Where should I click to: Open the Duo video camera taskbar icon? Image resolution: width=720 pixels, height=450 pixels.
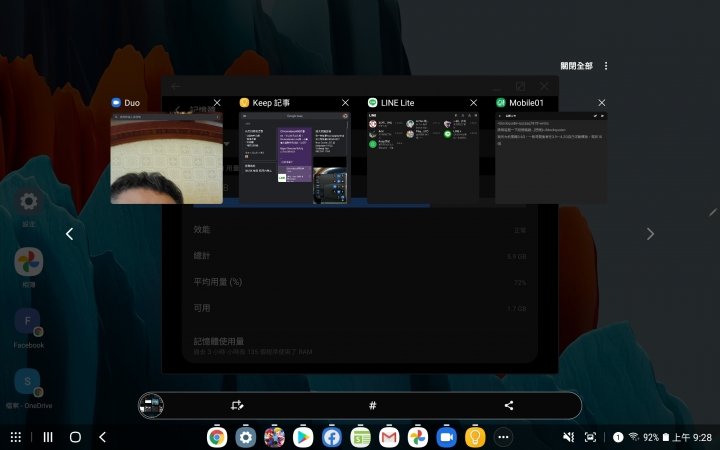tap(446, 437)
